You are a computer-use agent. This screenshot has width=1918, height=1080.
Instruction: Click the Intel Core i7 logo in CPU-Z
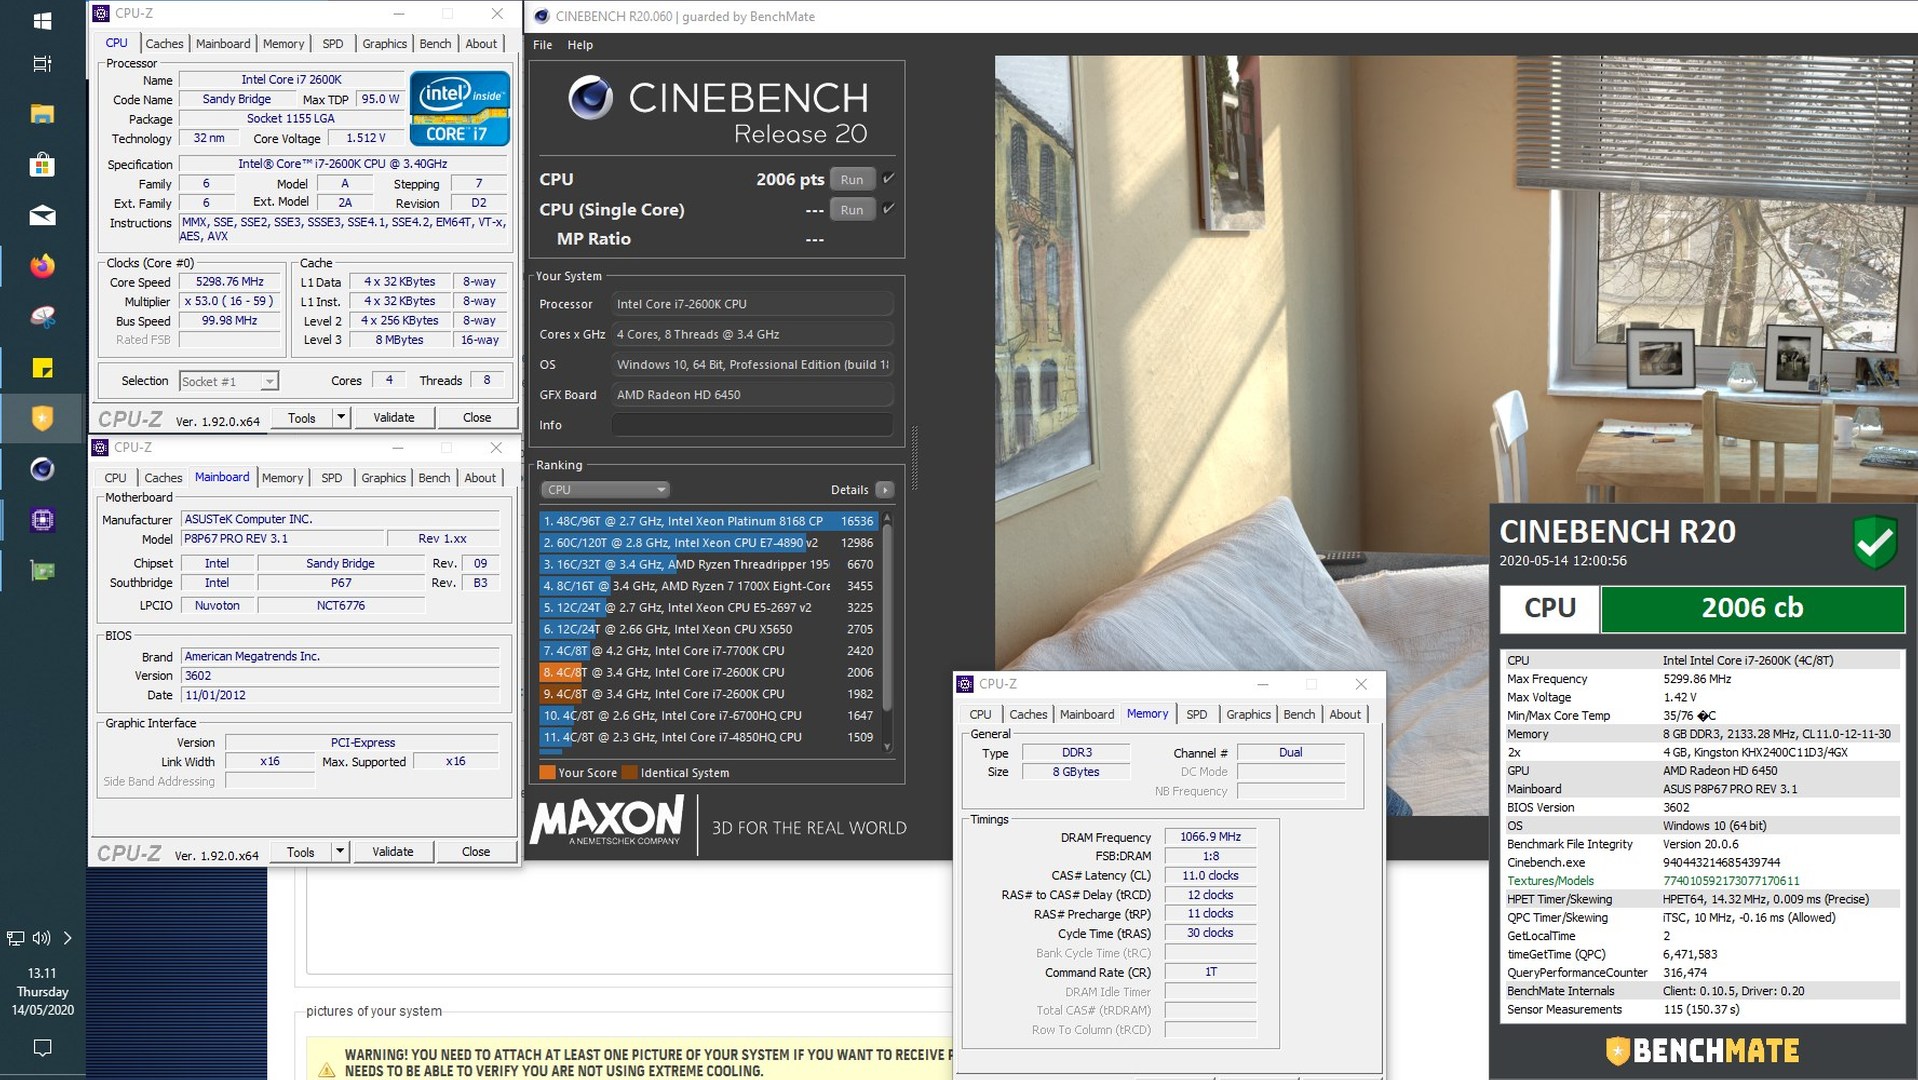point(460,108)
